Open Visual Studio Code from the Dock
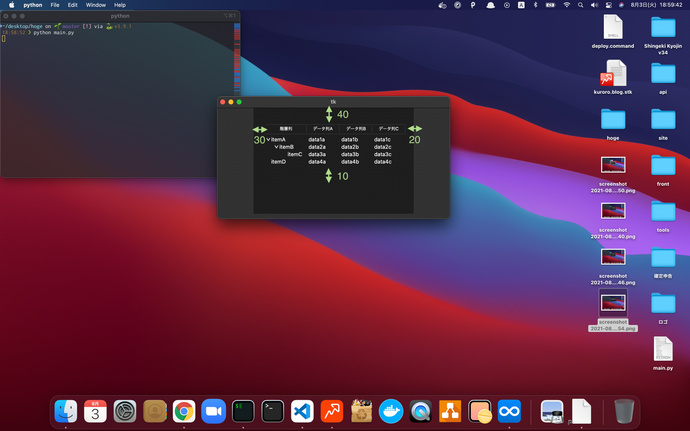690x431 pixels. [x=302, y=411]
